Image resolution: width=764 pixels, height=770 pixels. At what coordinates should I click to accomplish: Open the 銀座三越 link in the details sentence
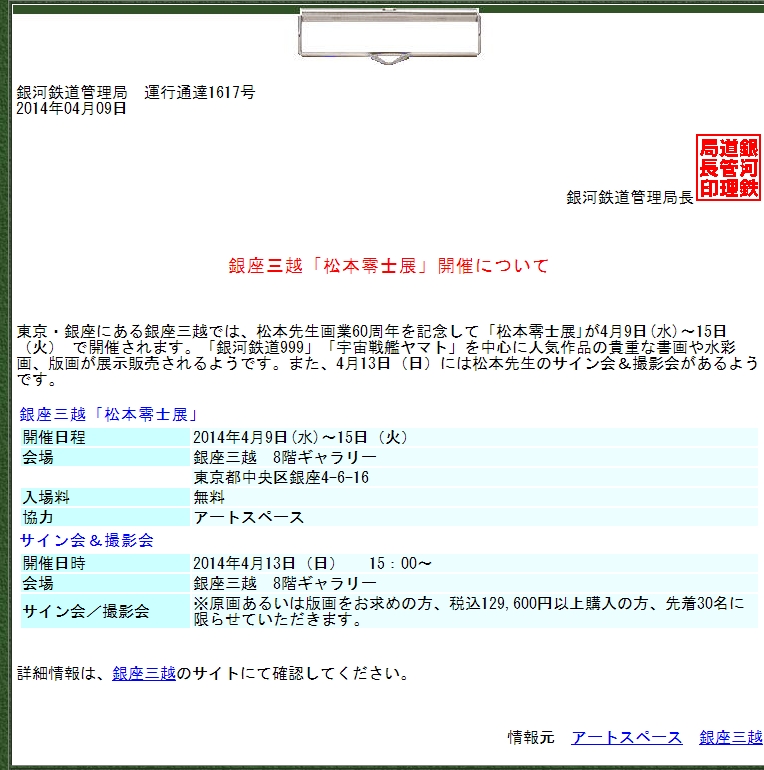tap(144, 673)
